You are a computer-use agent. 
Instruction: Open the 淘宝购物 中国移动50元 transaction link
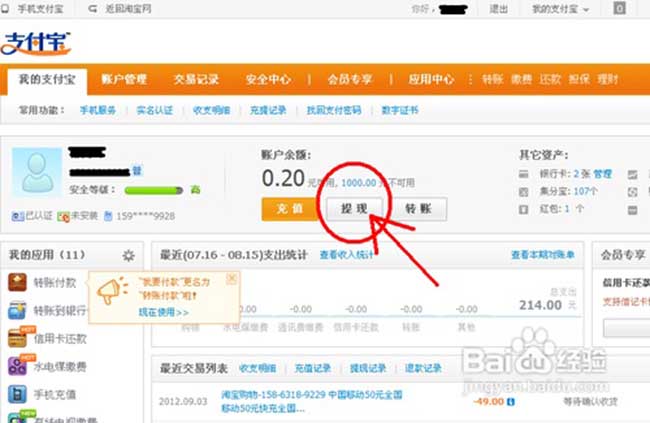[x=312, y=401]
